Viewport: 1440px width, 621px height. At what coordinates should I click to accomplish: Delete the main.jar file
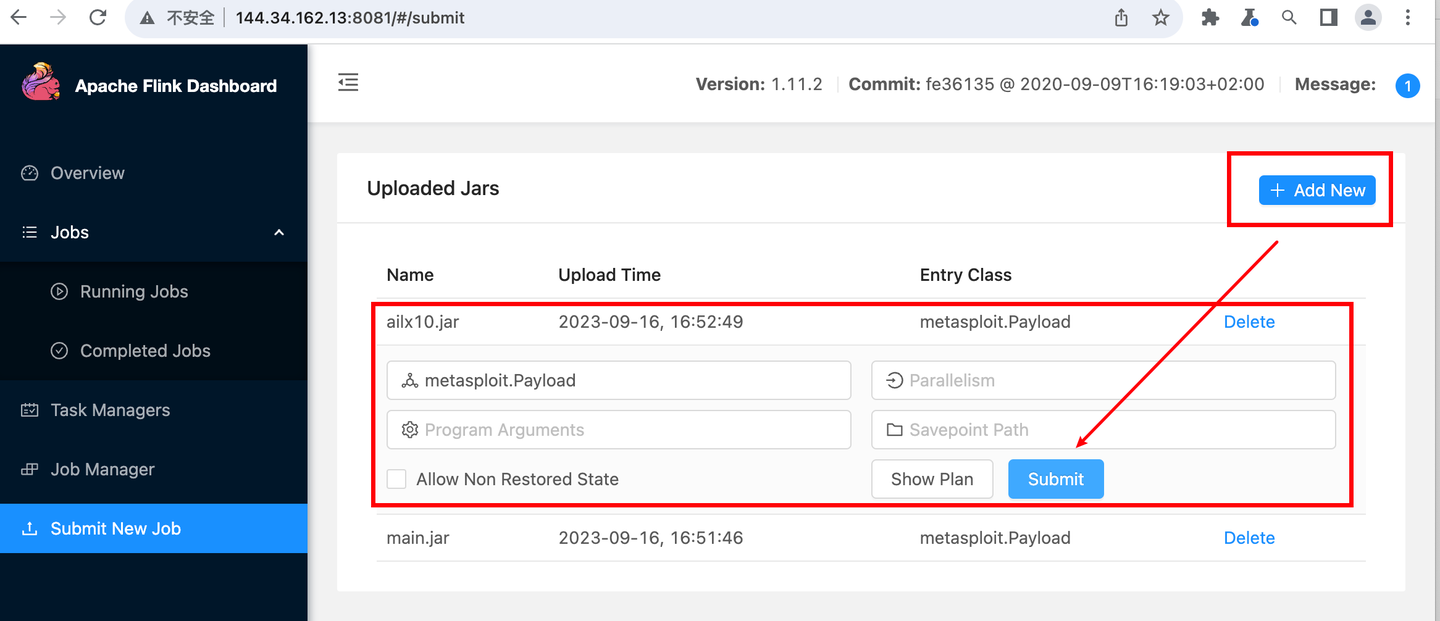pyautogui.click(x=1249, y=537)
